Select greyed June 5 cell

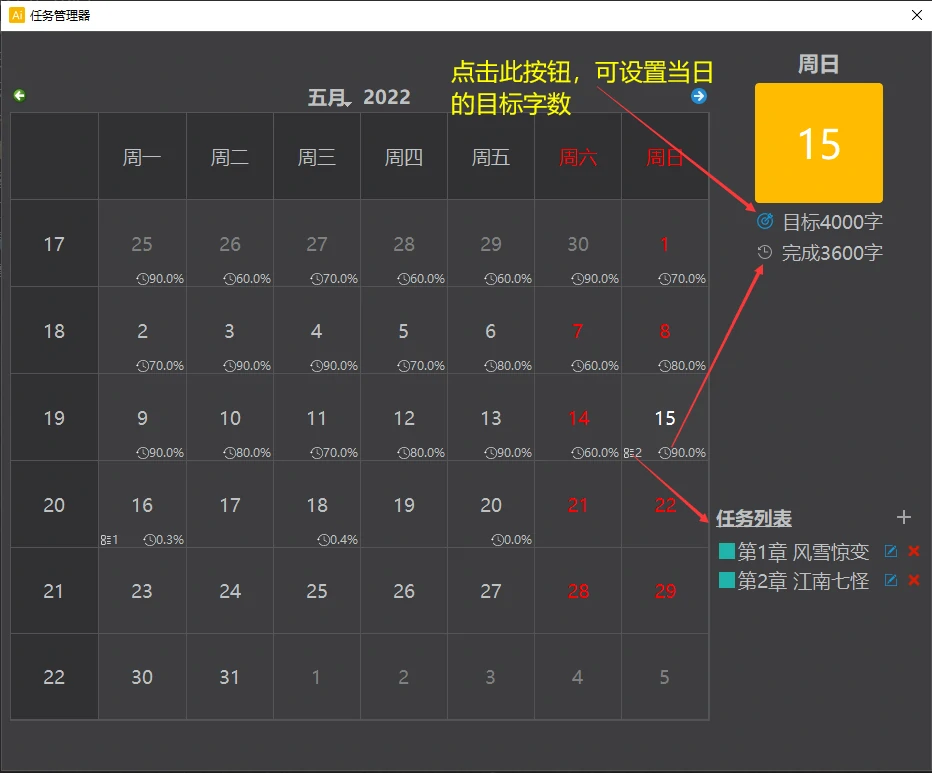click(x=665, y=677)
